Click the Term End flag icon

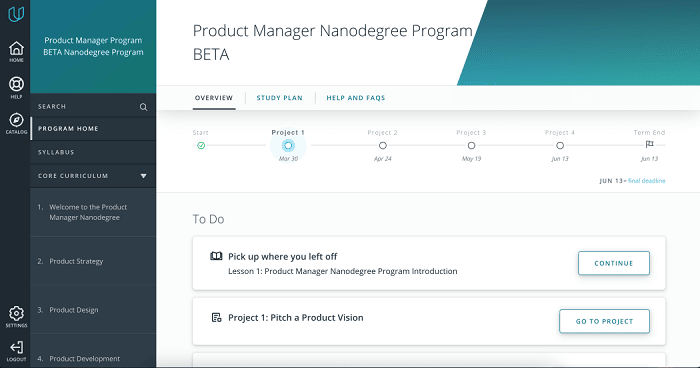click(x=650, y=144)
